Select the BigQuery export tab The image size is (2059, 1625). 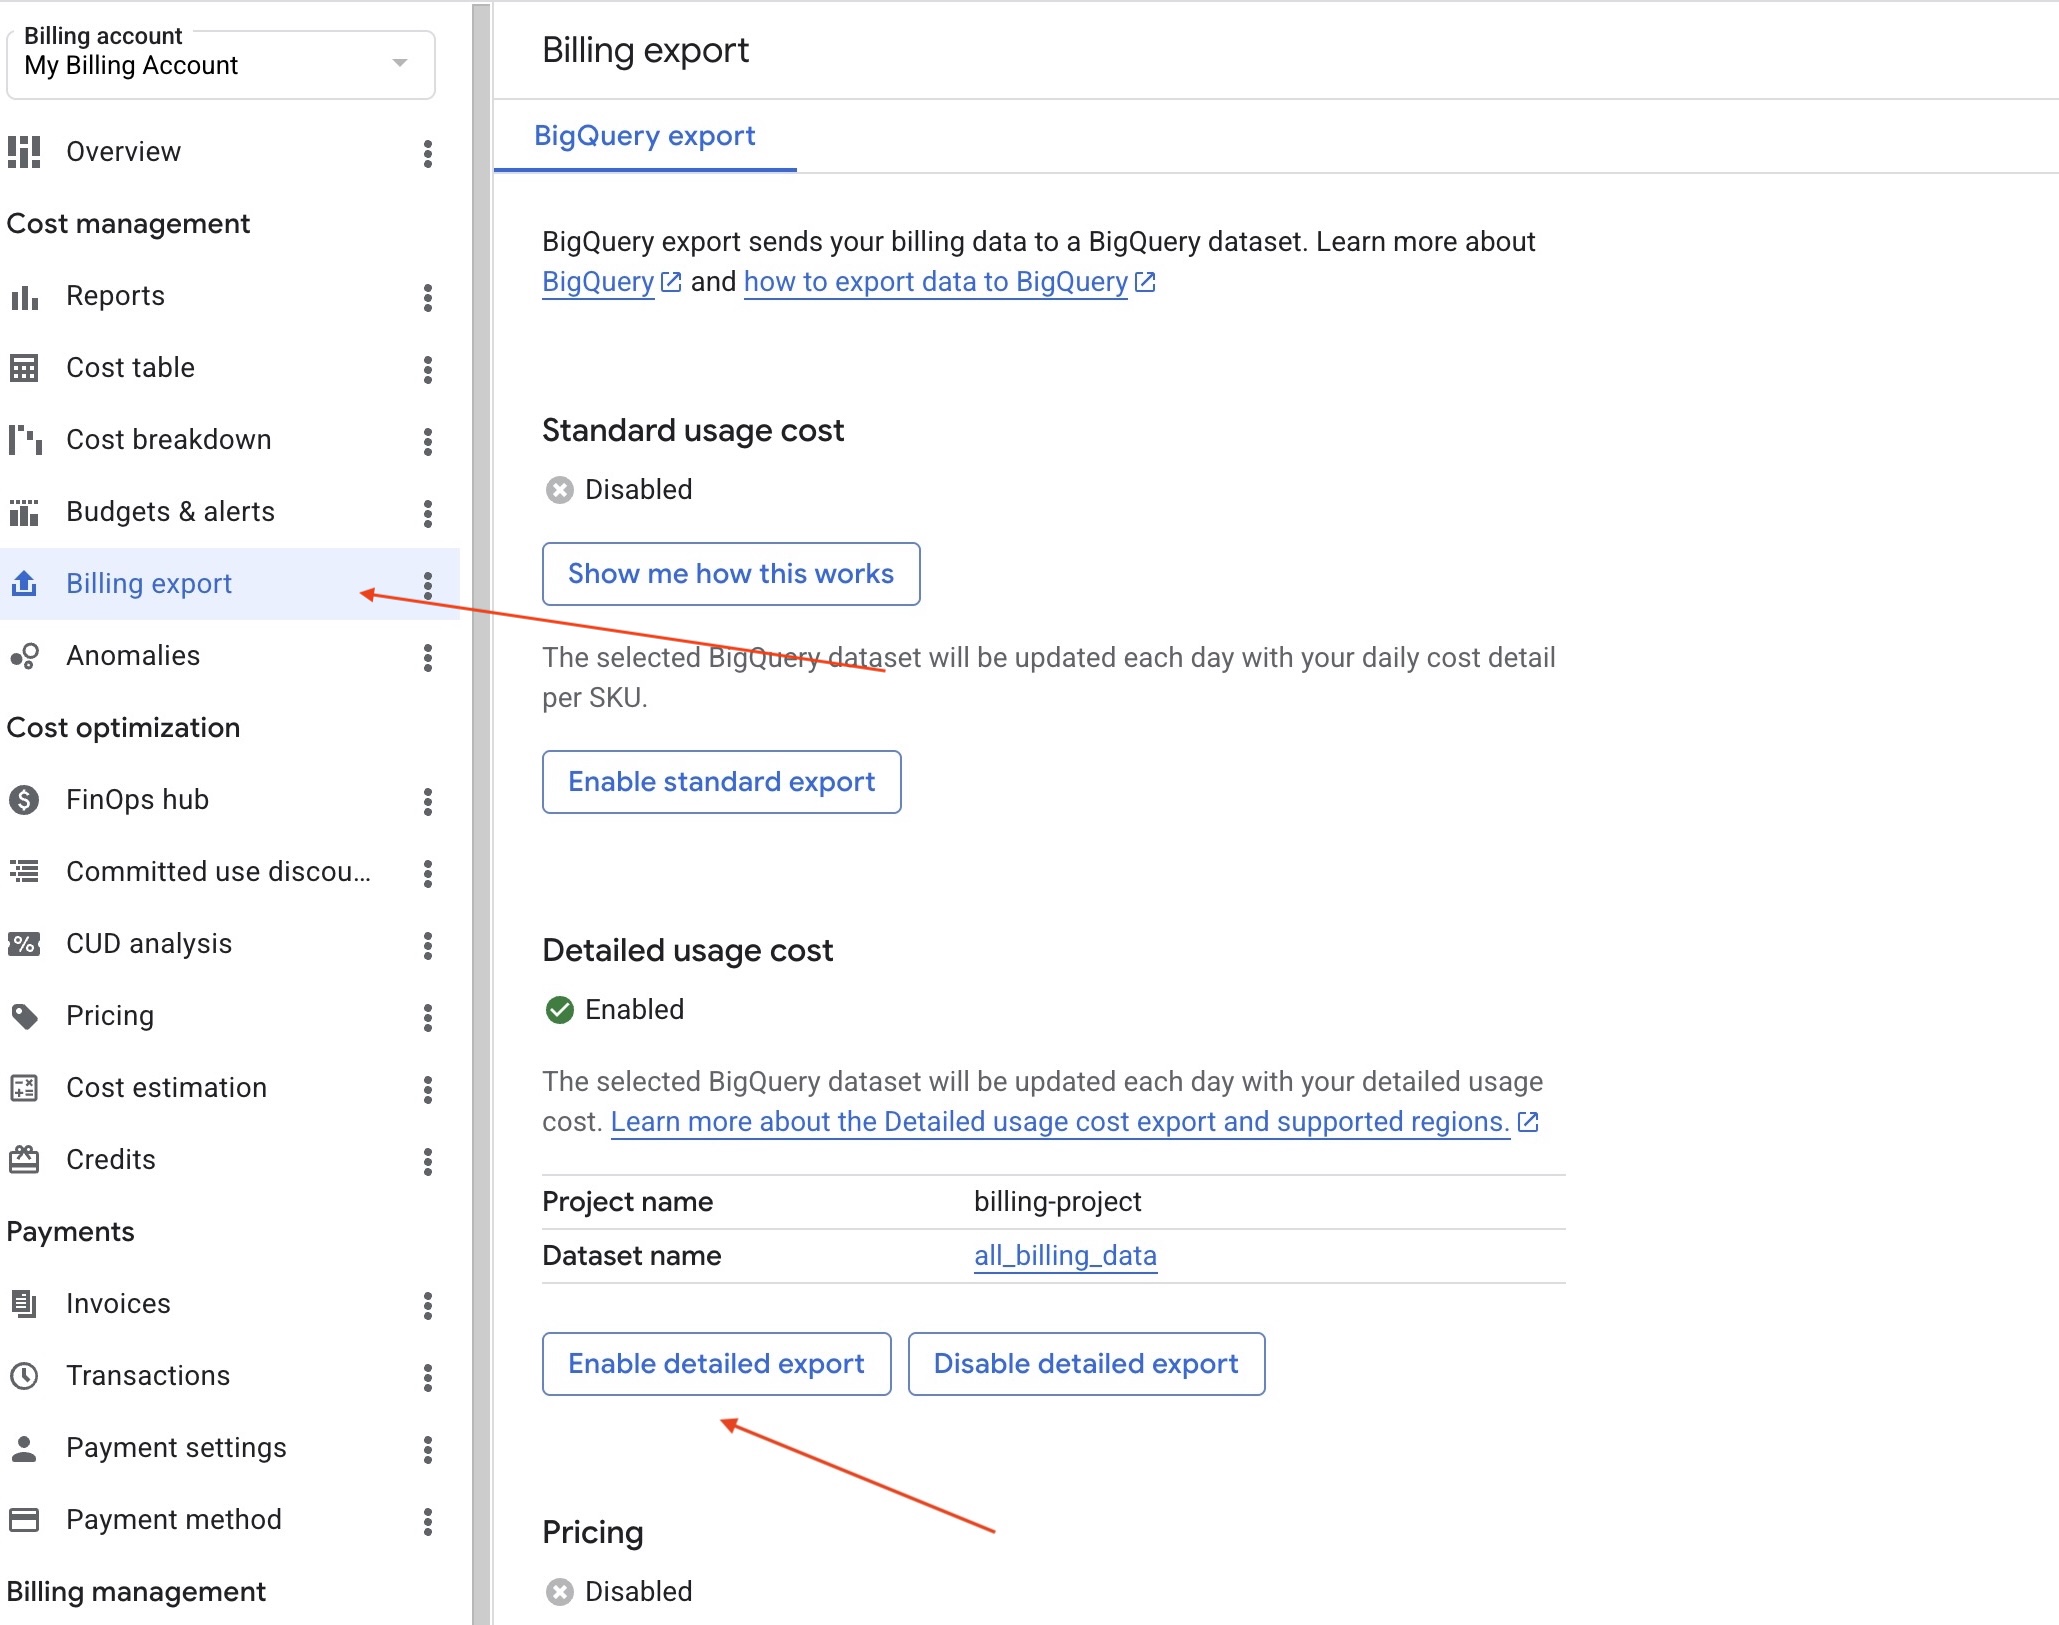pyautogui.click(x=644, y=136)
